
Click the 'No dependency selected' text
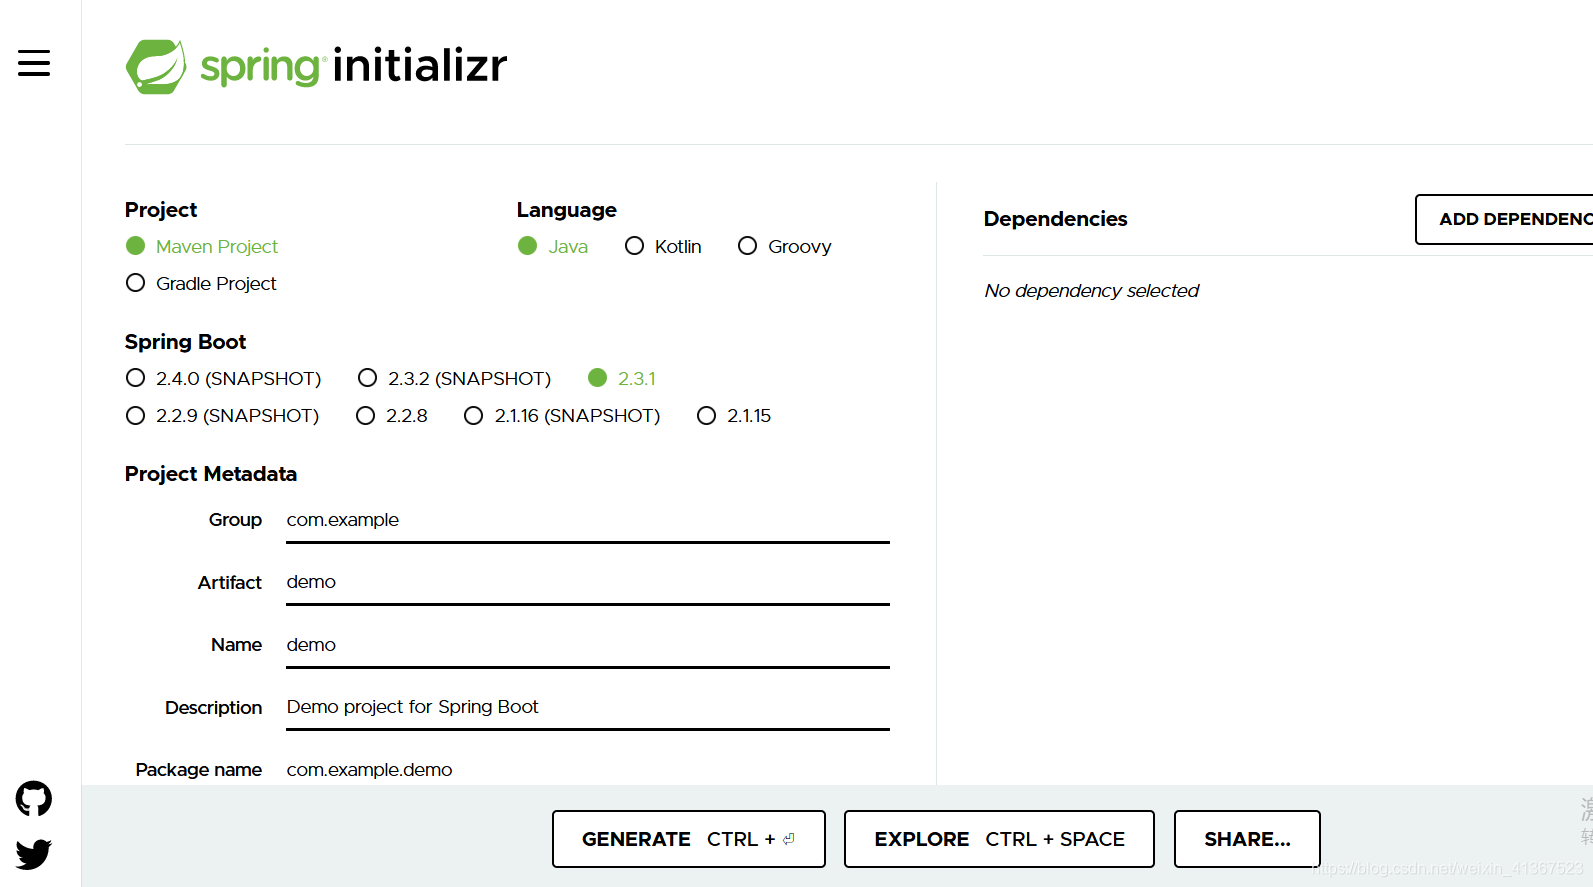click(1091, 290)
